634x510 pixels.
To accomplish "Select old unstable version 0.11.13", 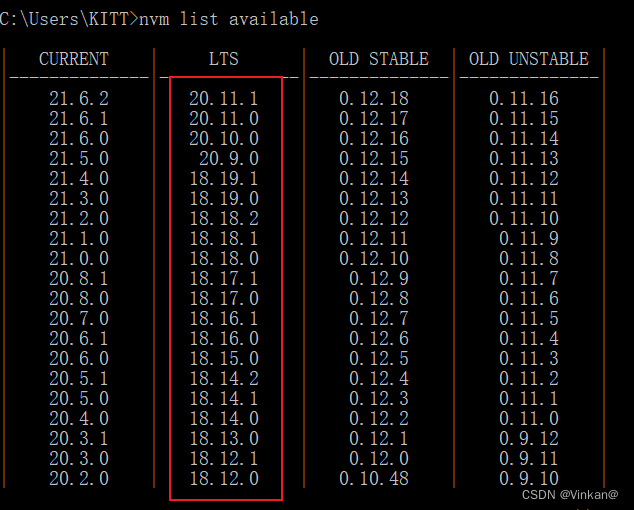I will pyautogui.click(x=524, y=159).
